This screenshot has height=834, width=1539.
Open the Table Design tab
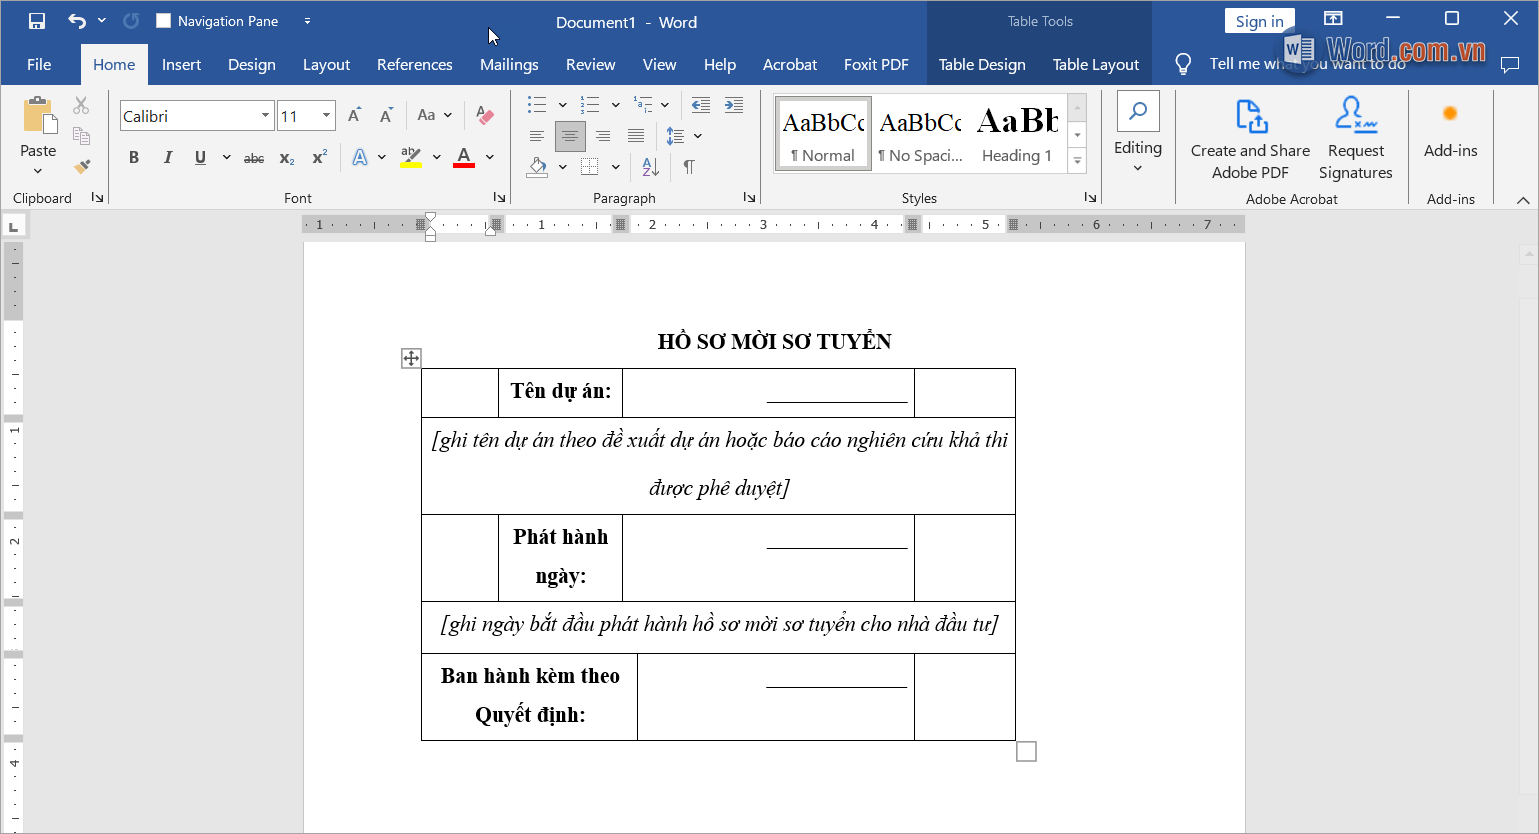pos(981,64)
